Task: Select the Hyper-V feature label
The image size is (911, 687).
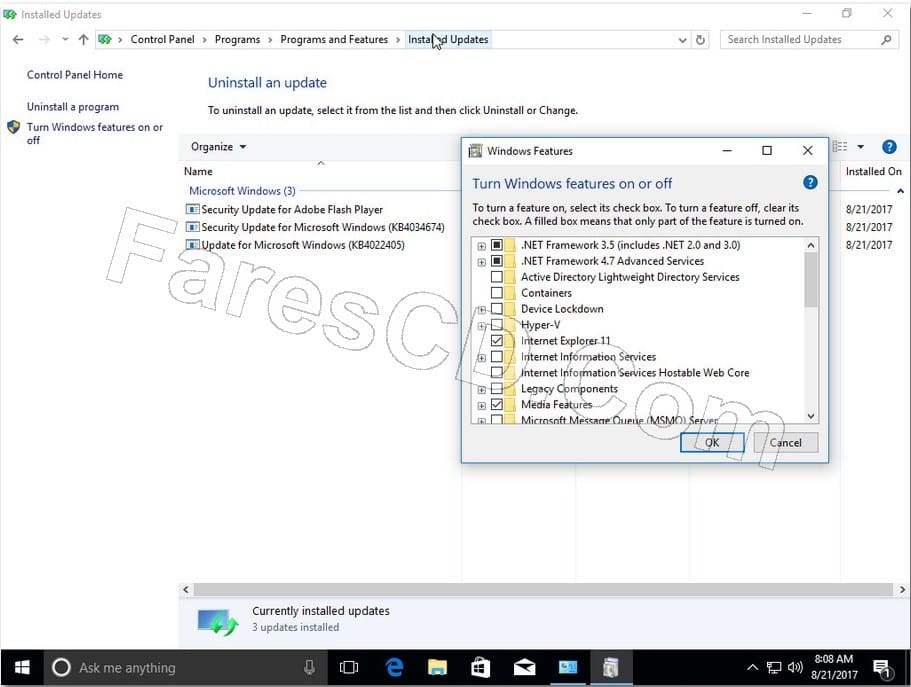Action: tap(540, 325)
